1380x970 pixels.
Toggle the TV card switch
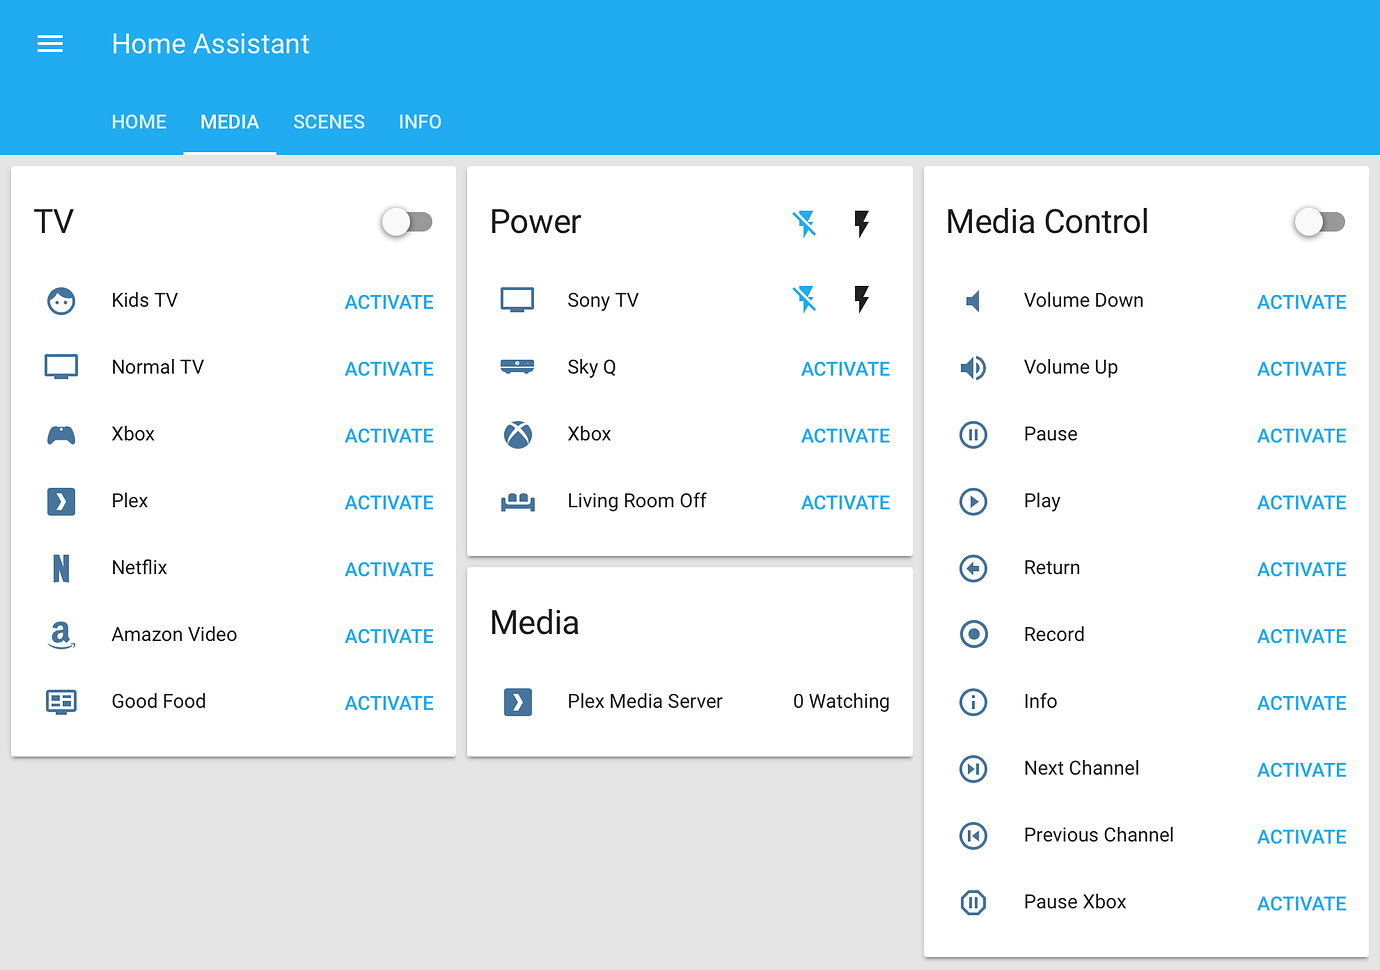pyautogui.click(x=407, y=222)
